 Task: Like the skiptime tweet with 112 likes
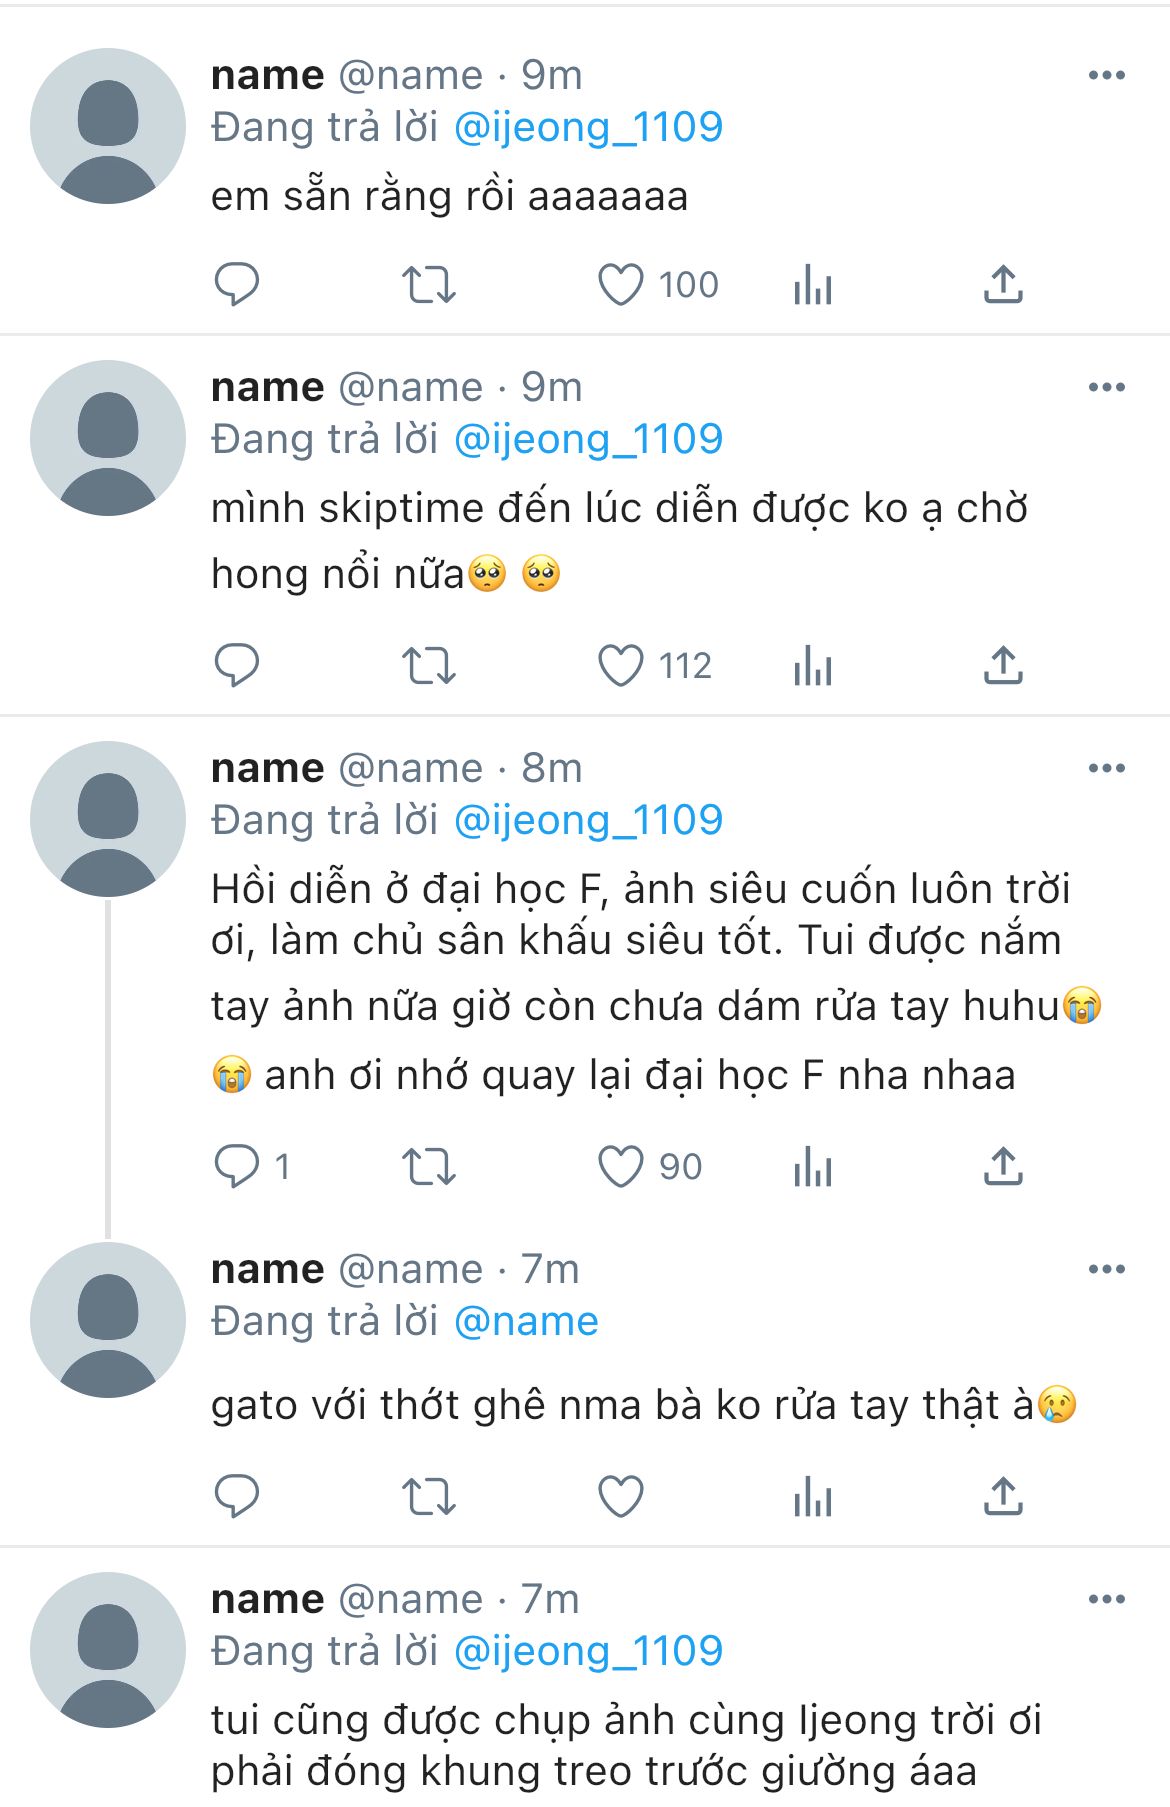click(x=621, y=666)
